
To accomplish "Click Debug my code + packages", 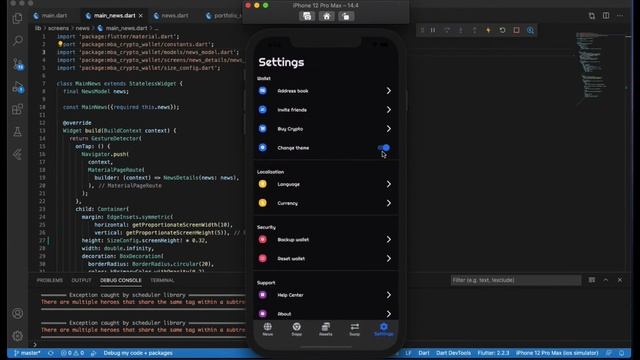I will [138, 353].
